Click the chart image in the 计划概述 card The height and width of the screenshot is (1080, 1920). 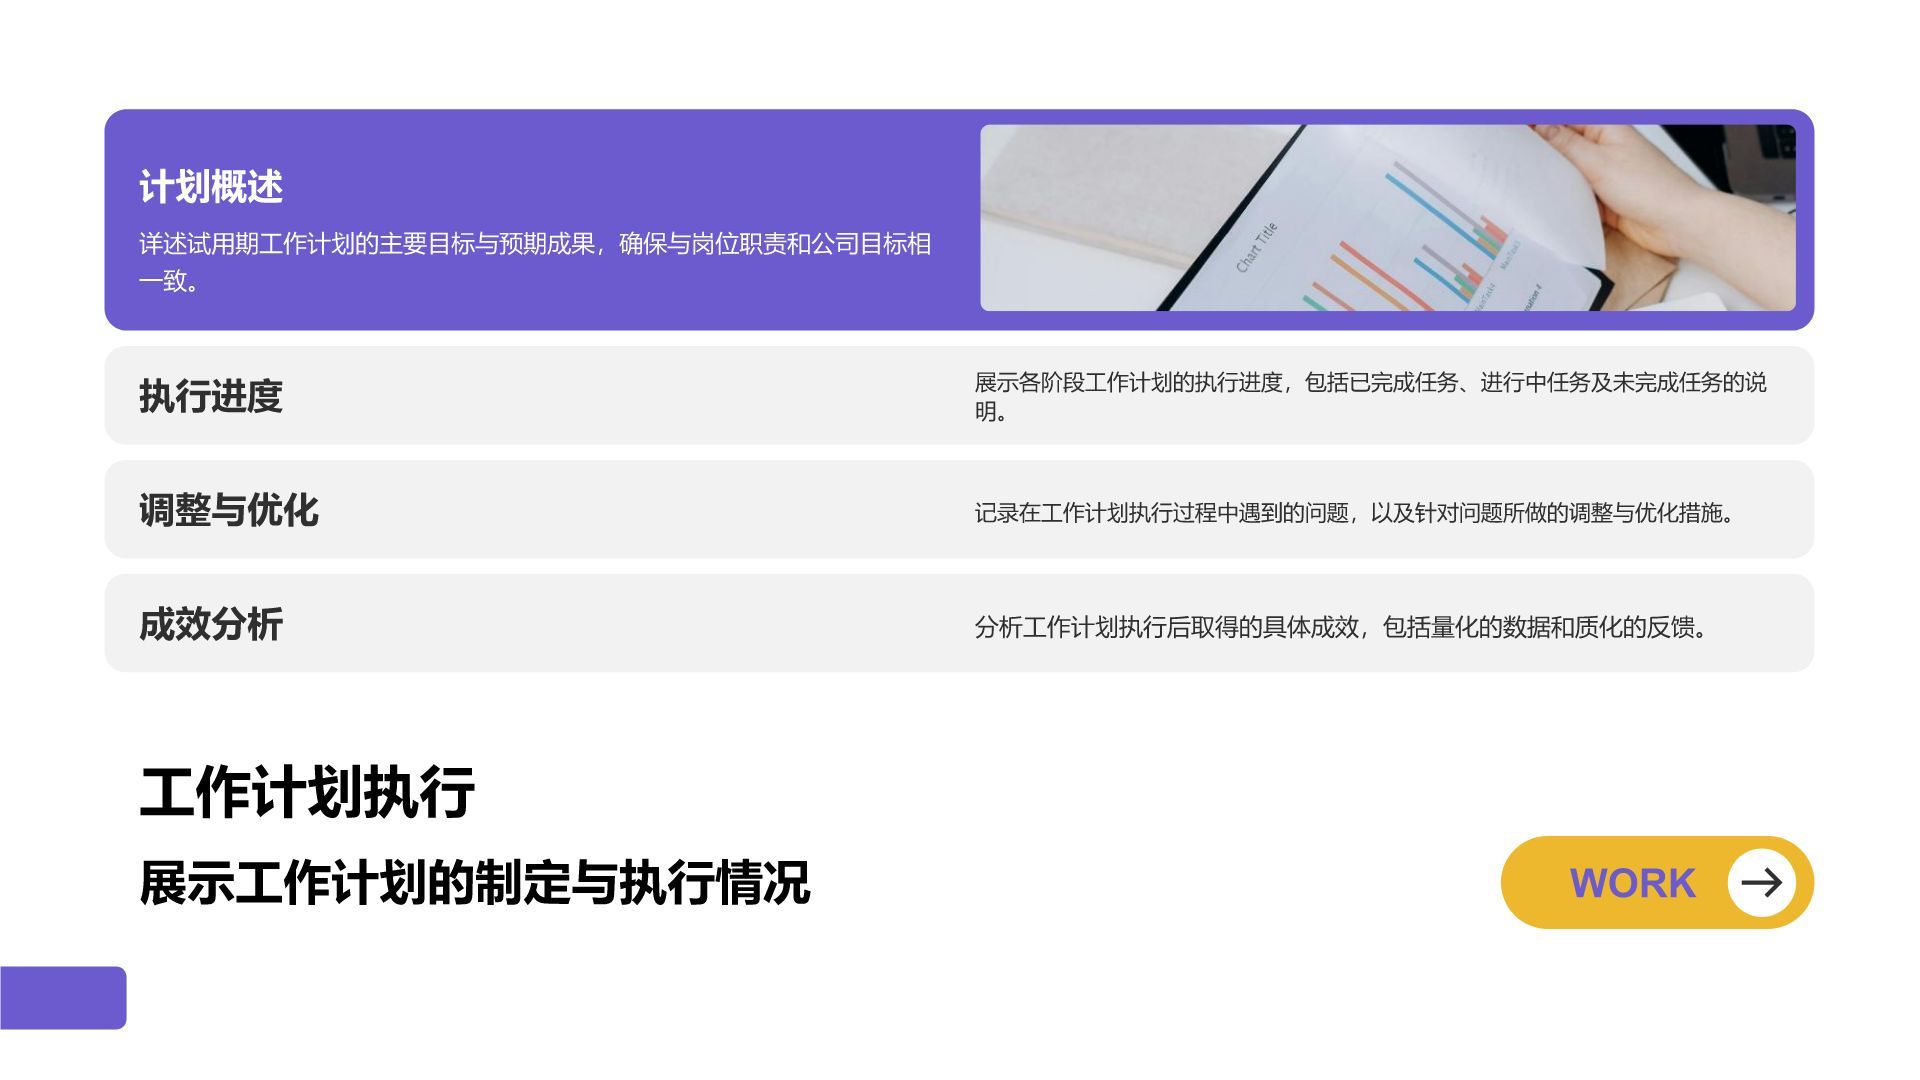click(1395, 218)
